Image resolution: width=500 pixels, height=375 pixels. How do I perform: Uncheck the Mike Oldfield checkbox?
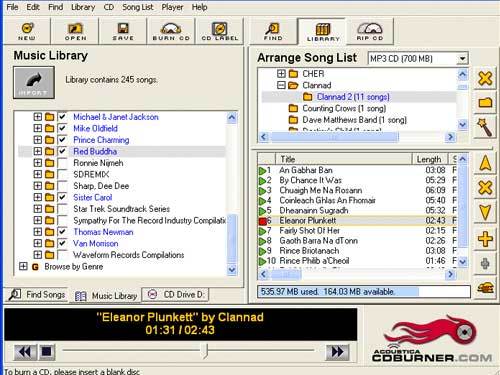tap(62, 128)
